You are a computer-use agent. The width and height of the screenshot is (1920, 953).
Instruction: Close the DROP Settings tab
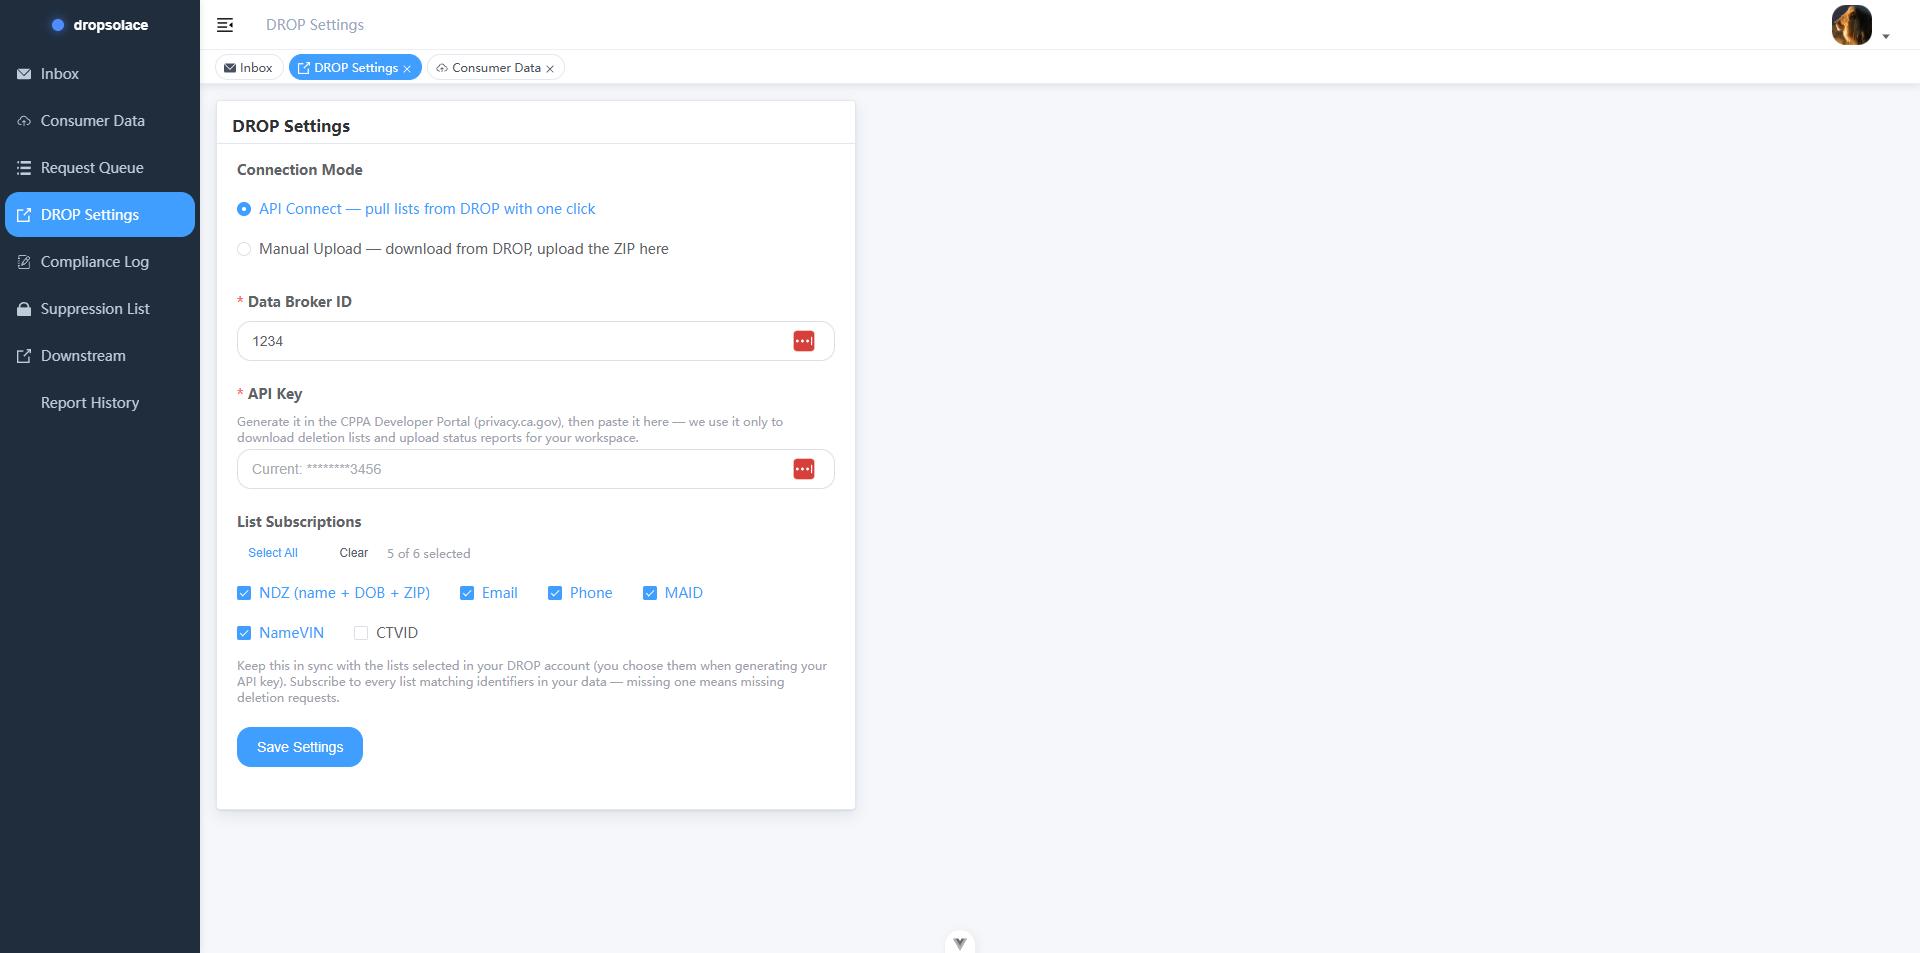(x=407, y=69)
